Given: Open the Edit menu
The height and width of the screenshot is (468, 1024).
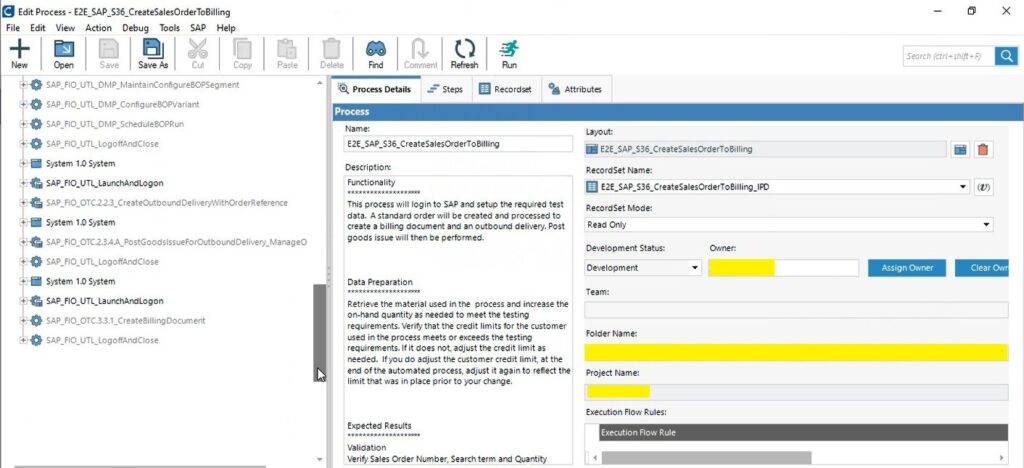Looking at the screenshot, I should pyautogui.click(x=38, y=28).
